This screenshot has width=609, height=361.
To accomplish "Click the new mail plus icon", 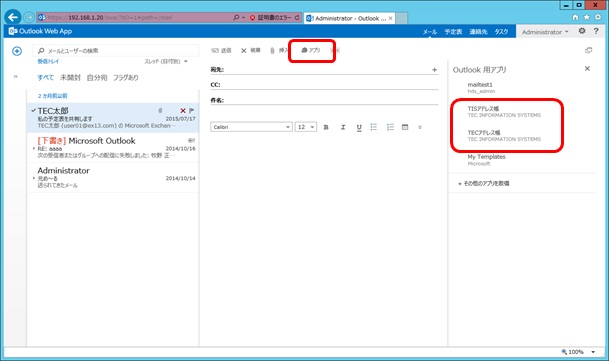I will [17, 51].
